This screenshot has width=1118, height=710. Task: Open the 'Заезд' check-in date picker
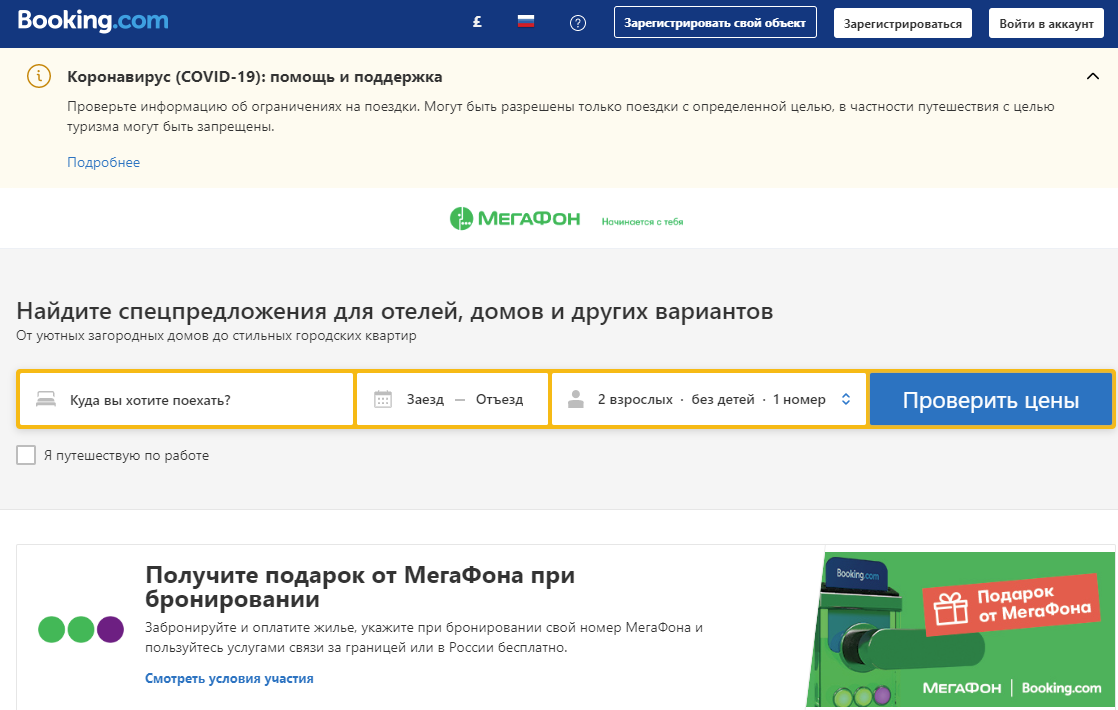[425, 399]
